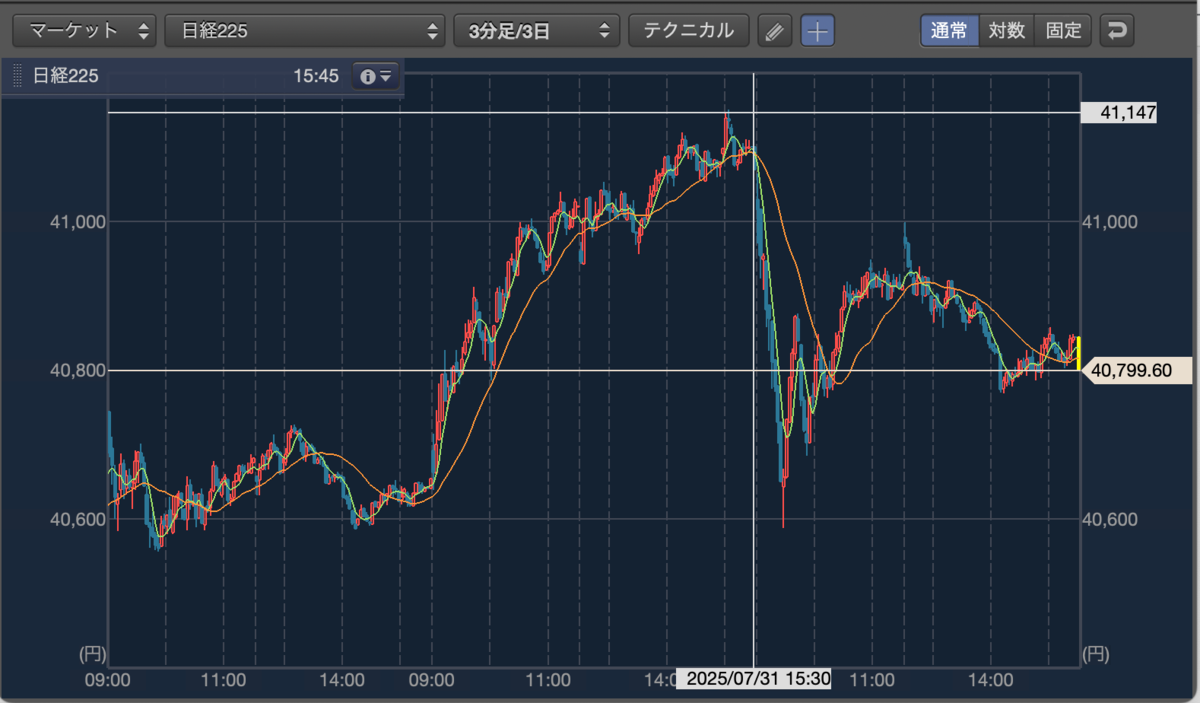Click the 40,600 label on right axis

1110,519
